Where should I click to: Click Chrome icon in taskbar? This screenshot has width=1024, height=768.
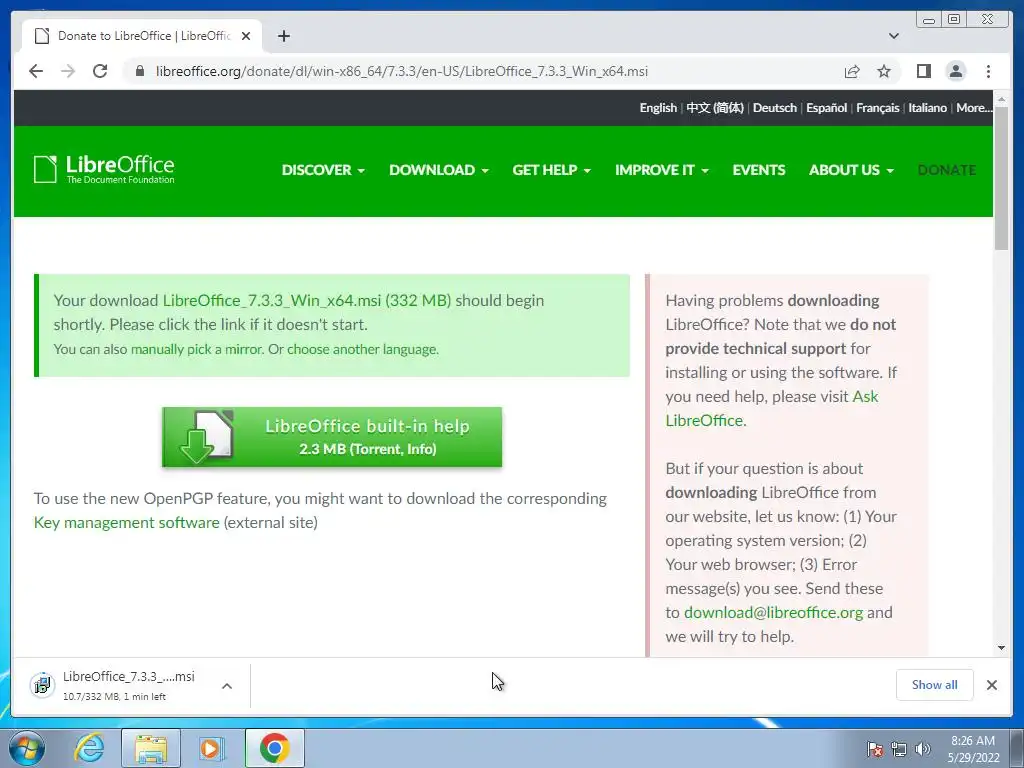point(274,748)
